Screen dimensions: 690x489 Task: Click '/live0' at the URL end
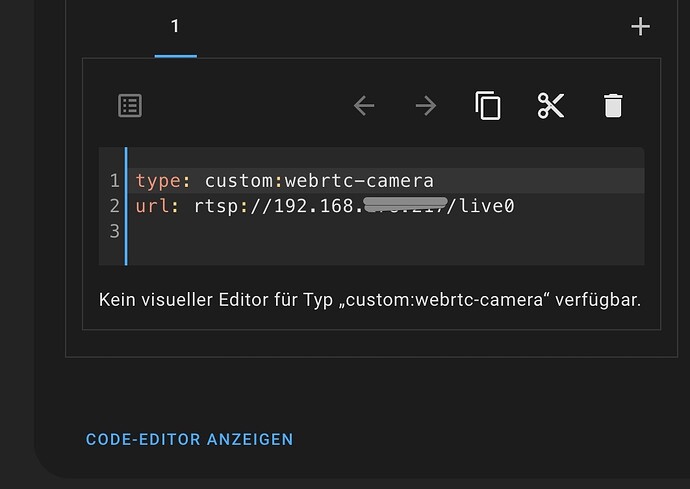click(x=481, y=206)
